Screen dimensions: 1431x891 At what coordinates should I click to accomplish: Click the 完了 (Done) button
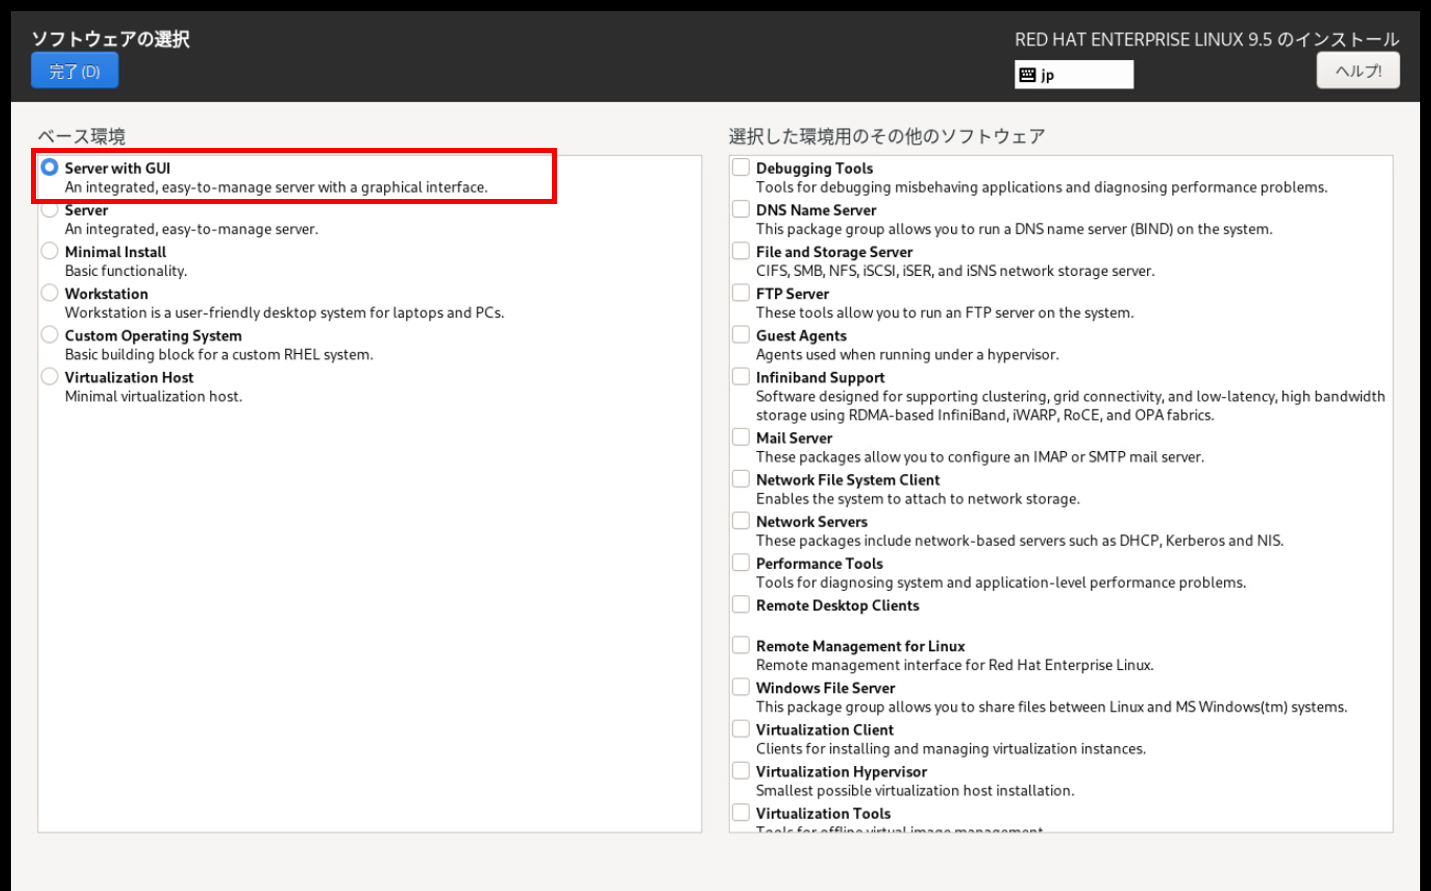coord(73,70)
